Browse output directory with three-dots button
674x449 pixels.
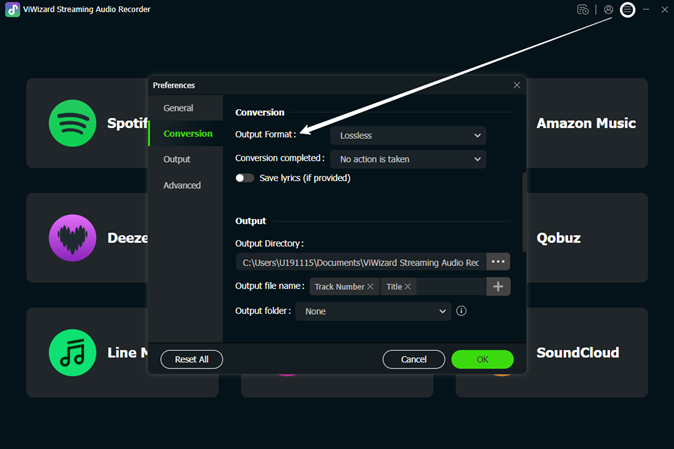tap(498, 262)
